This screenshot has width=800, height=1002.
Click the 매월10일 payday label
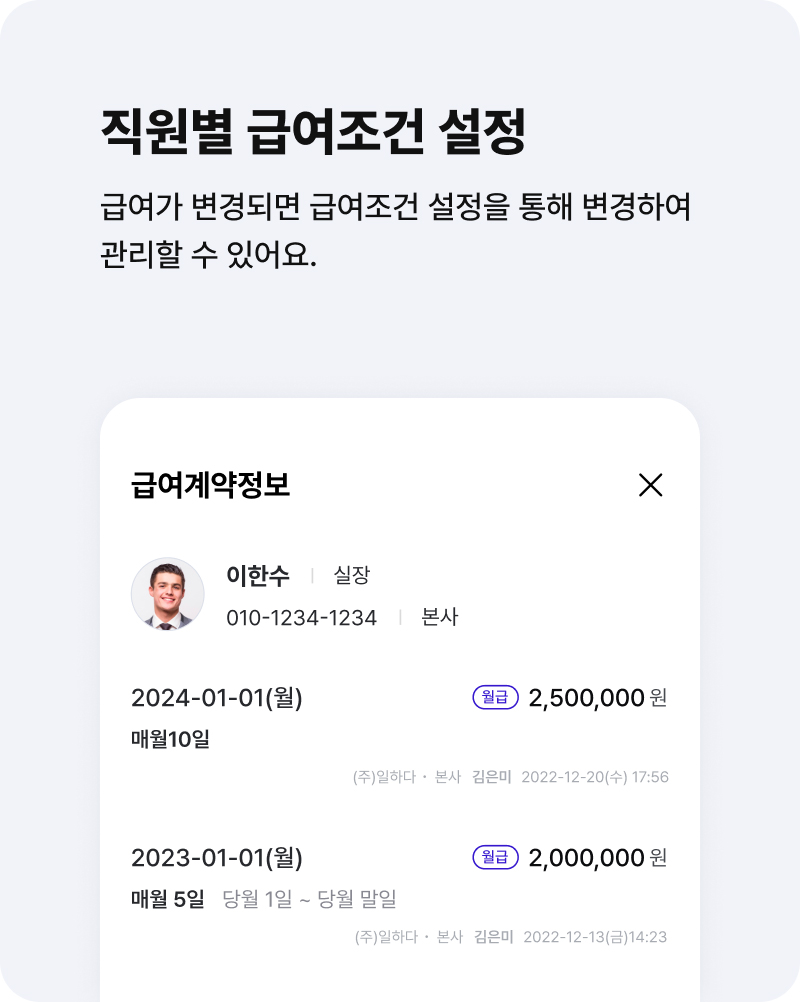pyautogui.click(x=171, y=739)
